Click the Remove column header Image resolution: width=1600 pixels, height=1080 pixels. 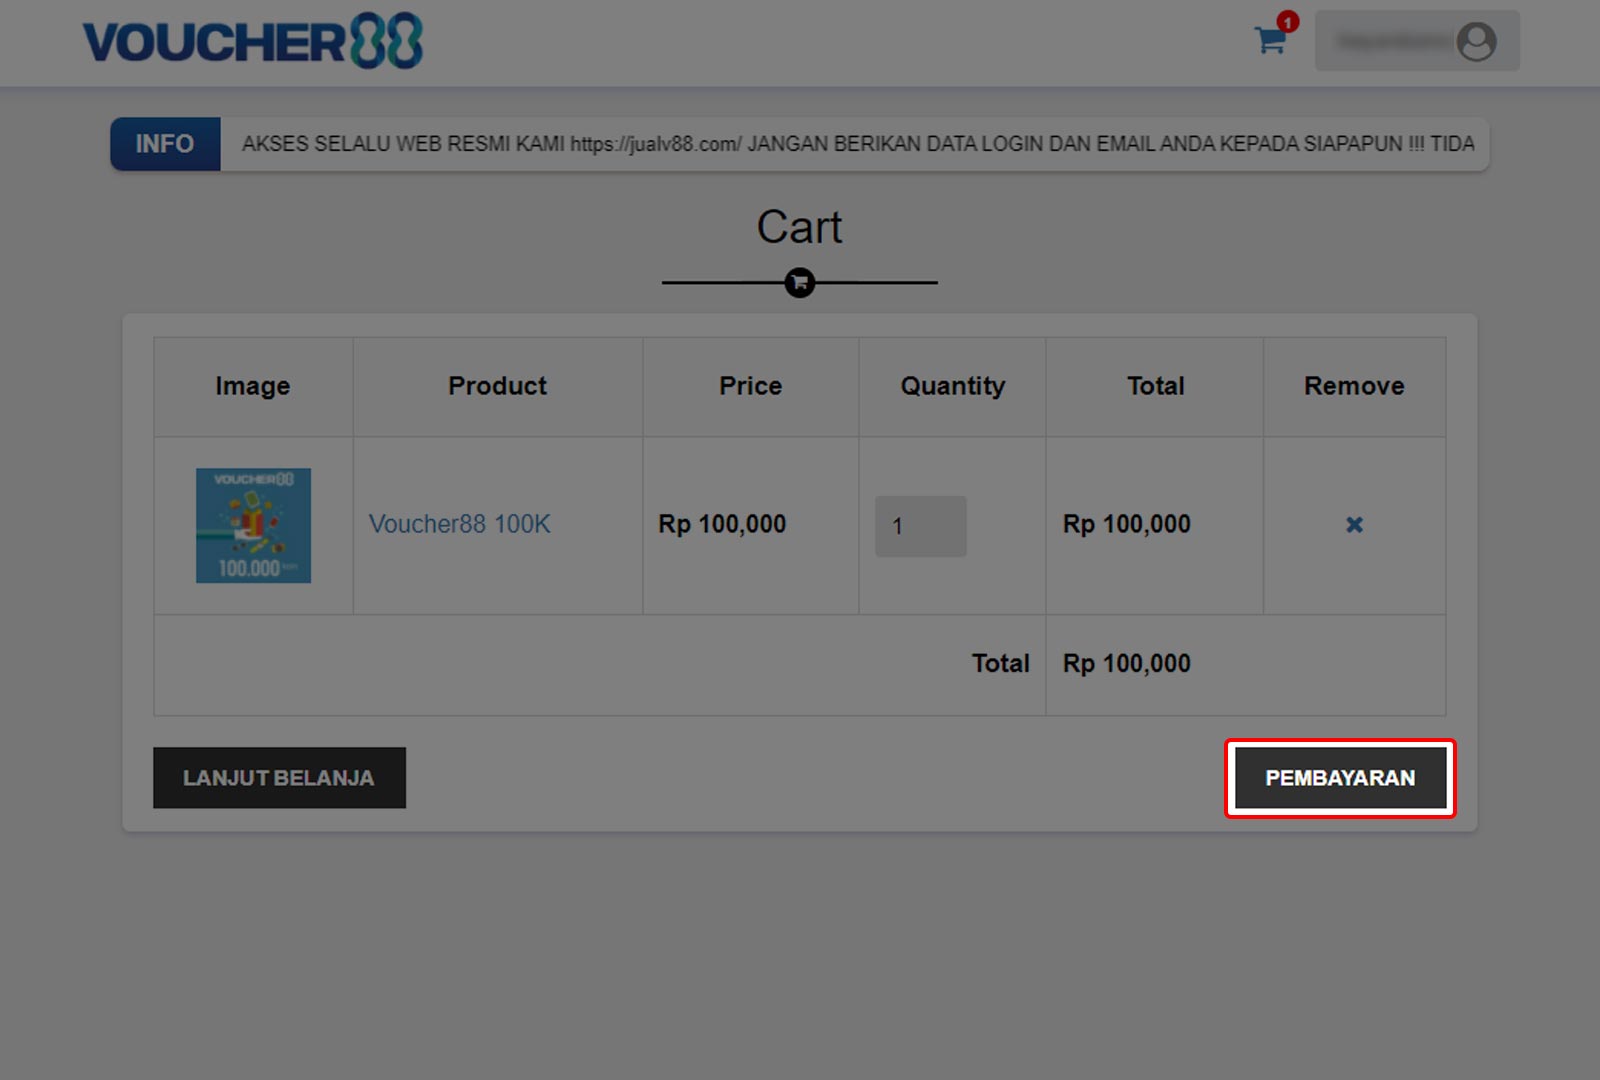[1354, 386]
